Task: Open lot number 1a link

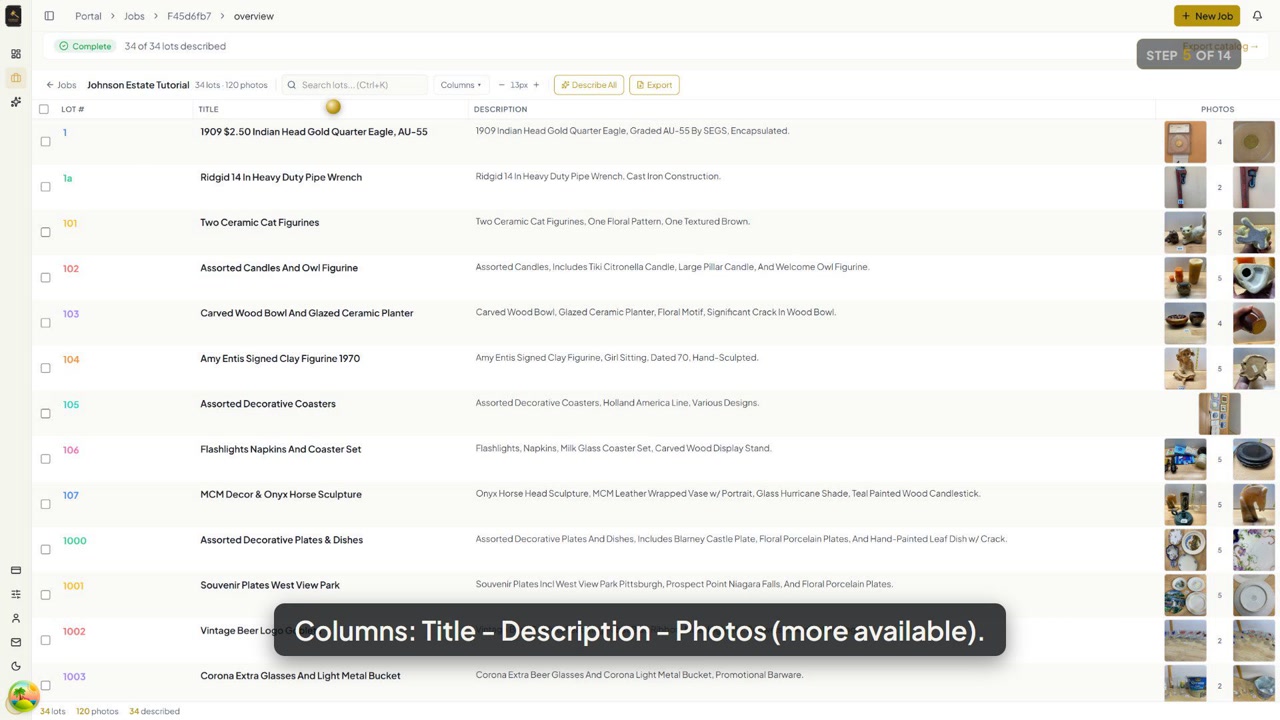Action: [x=67, y=178]
